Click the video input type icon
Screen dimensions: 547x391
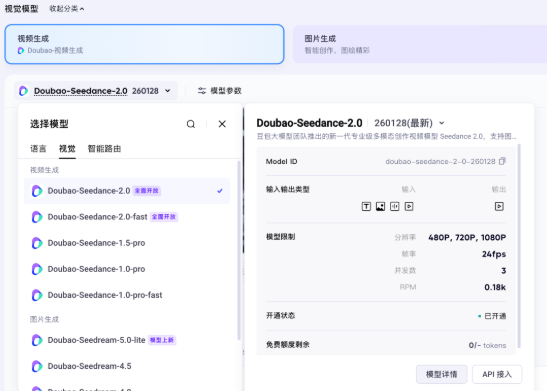click(x=409, y=206)
